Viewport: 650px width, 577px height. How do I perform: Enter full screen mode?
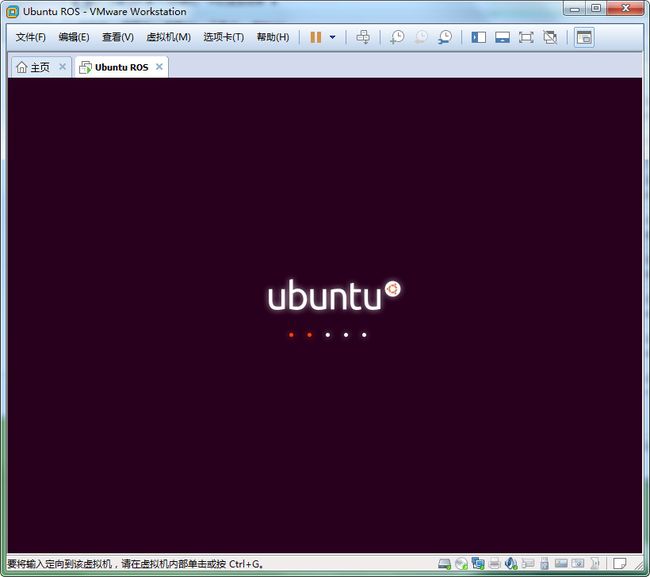tap(526, 37)
